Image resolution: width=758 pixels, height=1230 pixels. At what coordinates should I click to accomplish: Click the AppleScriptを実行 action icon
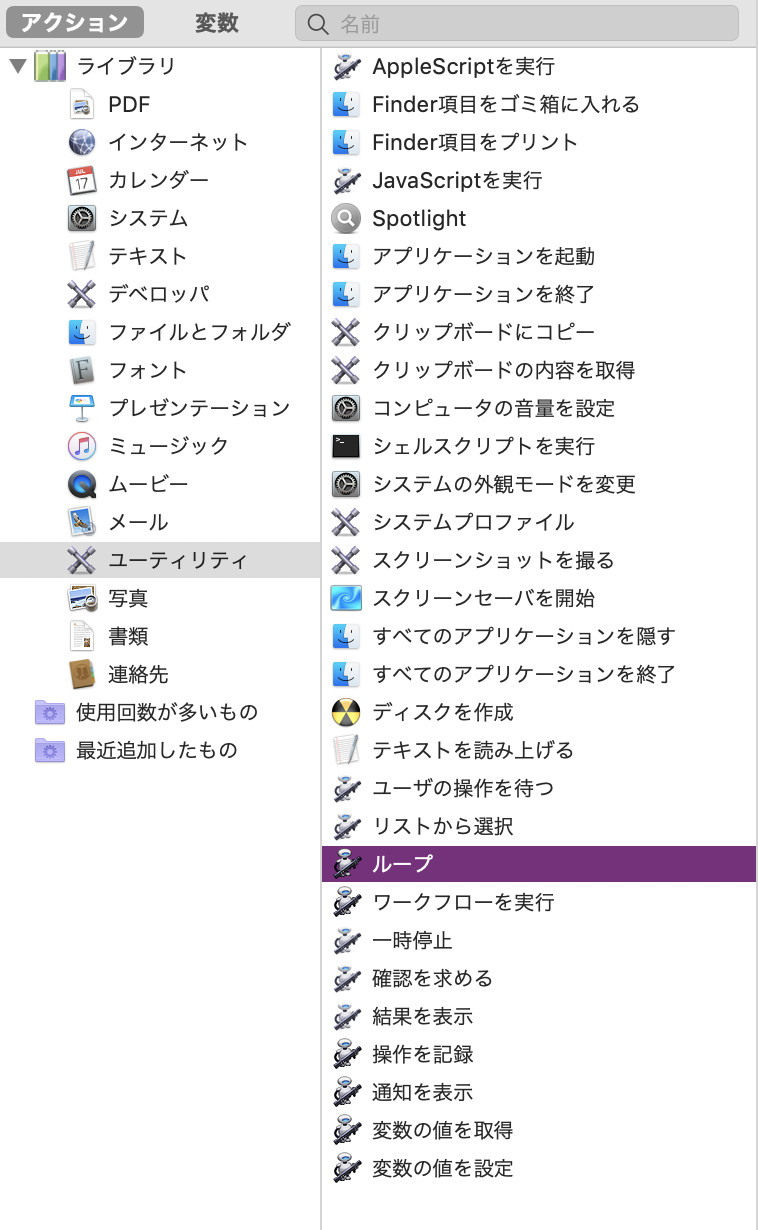point(346,67)
